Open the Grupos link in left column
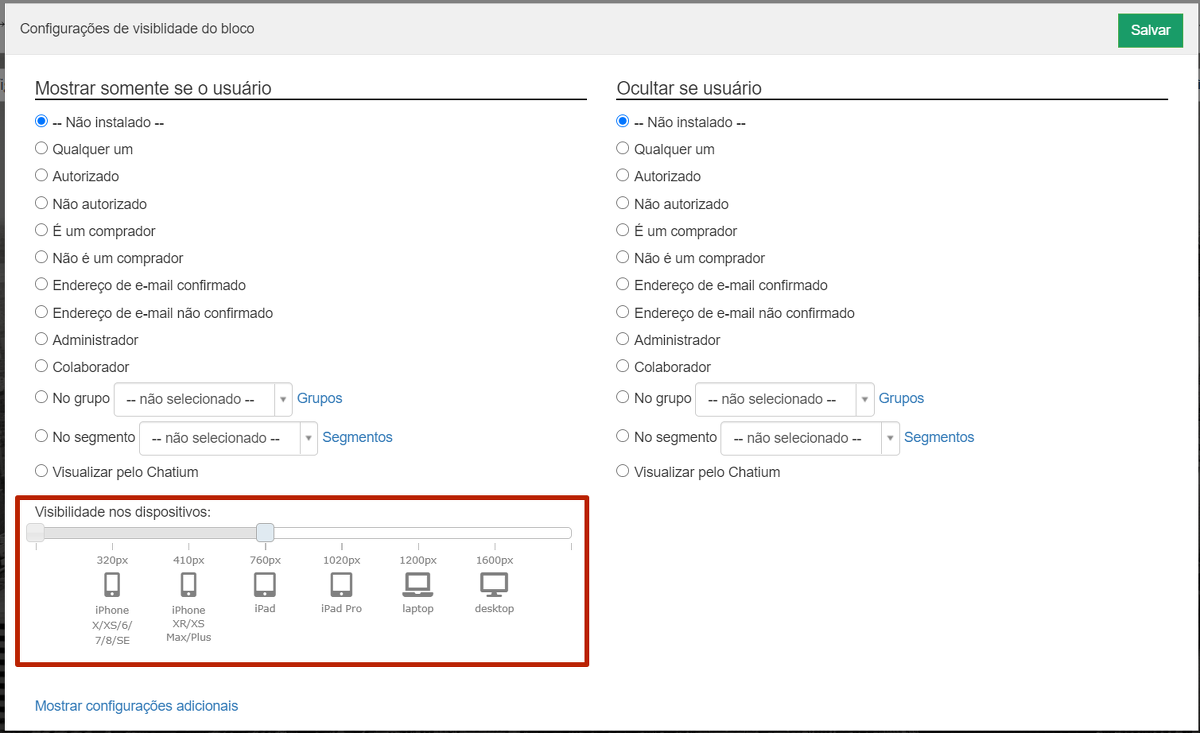Screen dimensions: 1200x733 [319, 398]
